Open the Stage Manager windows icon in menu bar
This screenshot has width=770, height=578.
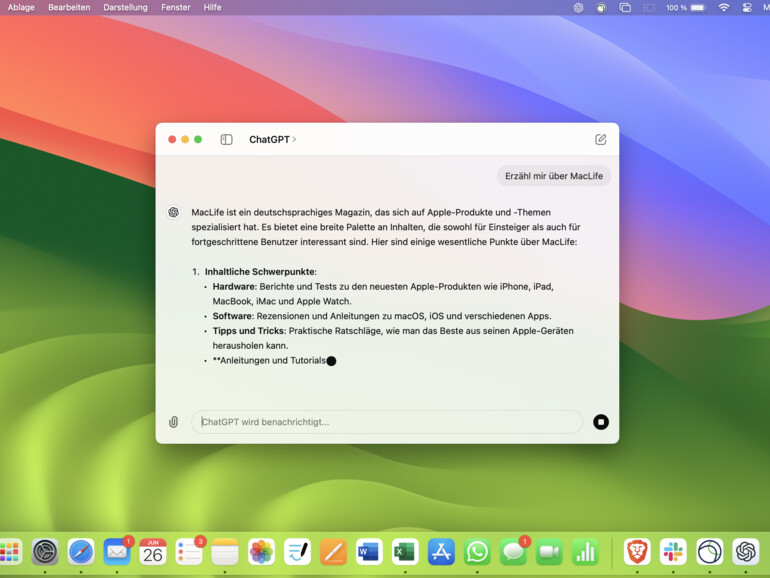625,7
